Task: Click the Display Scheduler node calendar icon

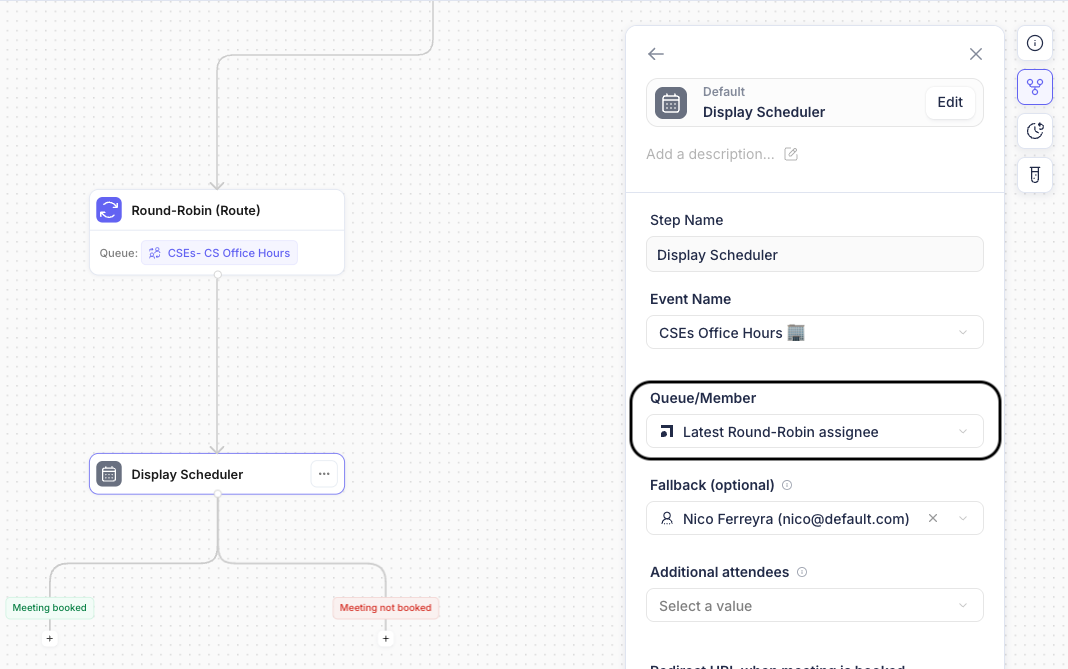Action: (x=109, y=474)
